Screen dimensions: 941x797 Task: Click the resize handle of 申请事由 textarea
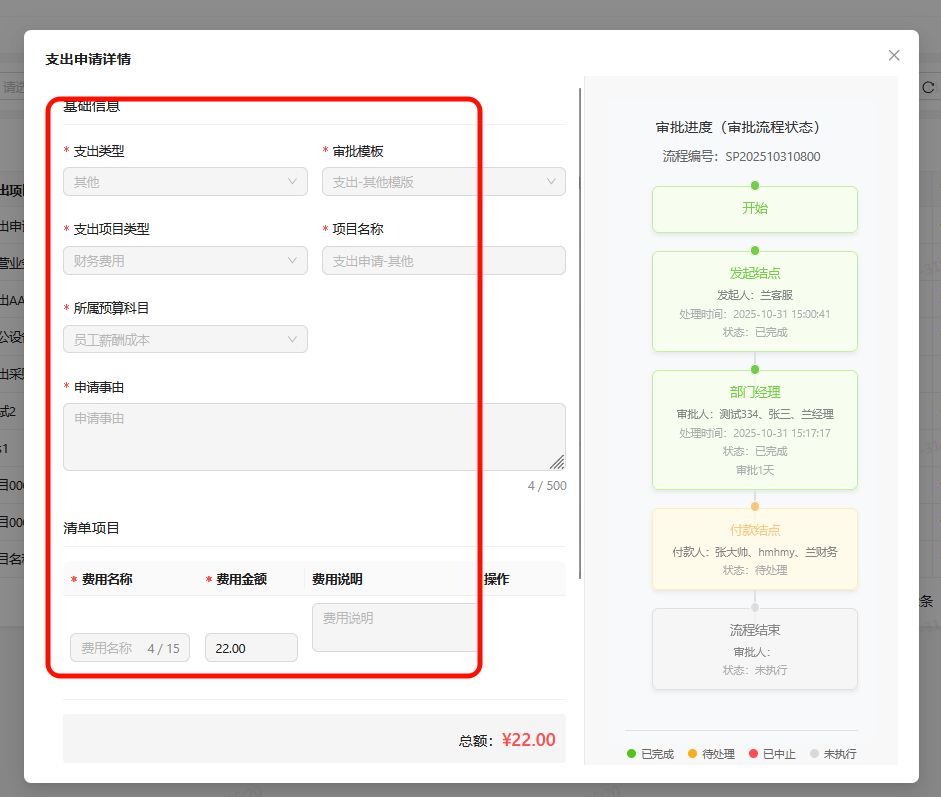(x=557, y=462)
